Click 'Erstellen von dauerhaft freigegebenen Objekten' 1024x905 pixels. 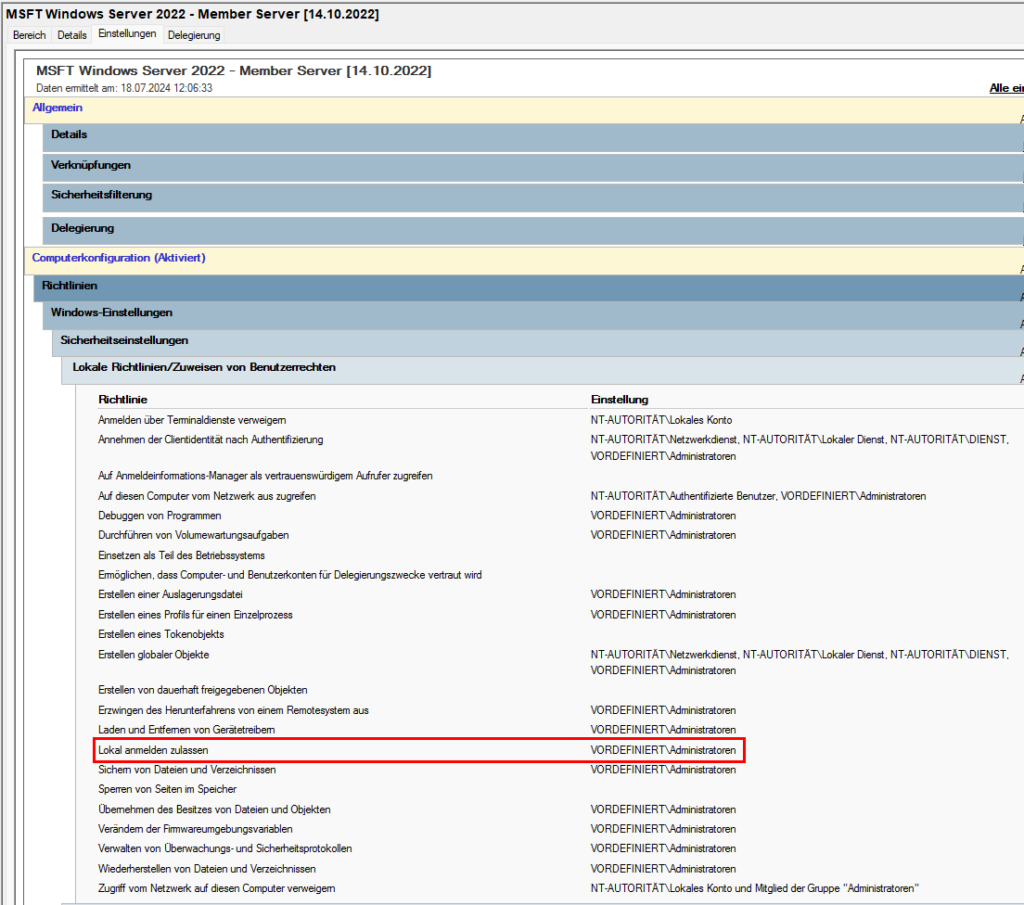coord(202,690)
